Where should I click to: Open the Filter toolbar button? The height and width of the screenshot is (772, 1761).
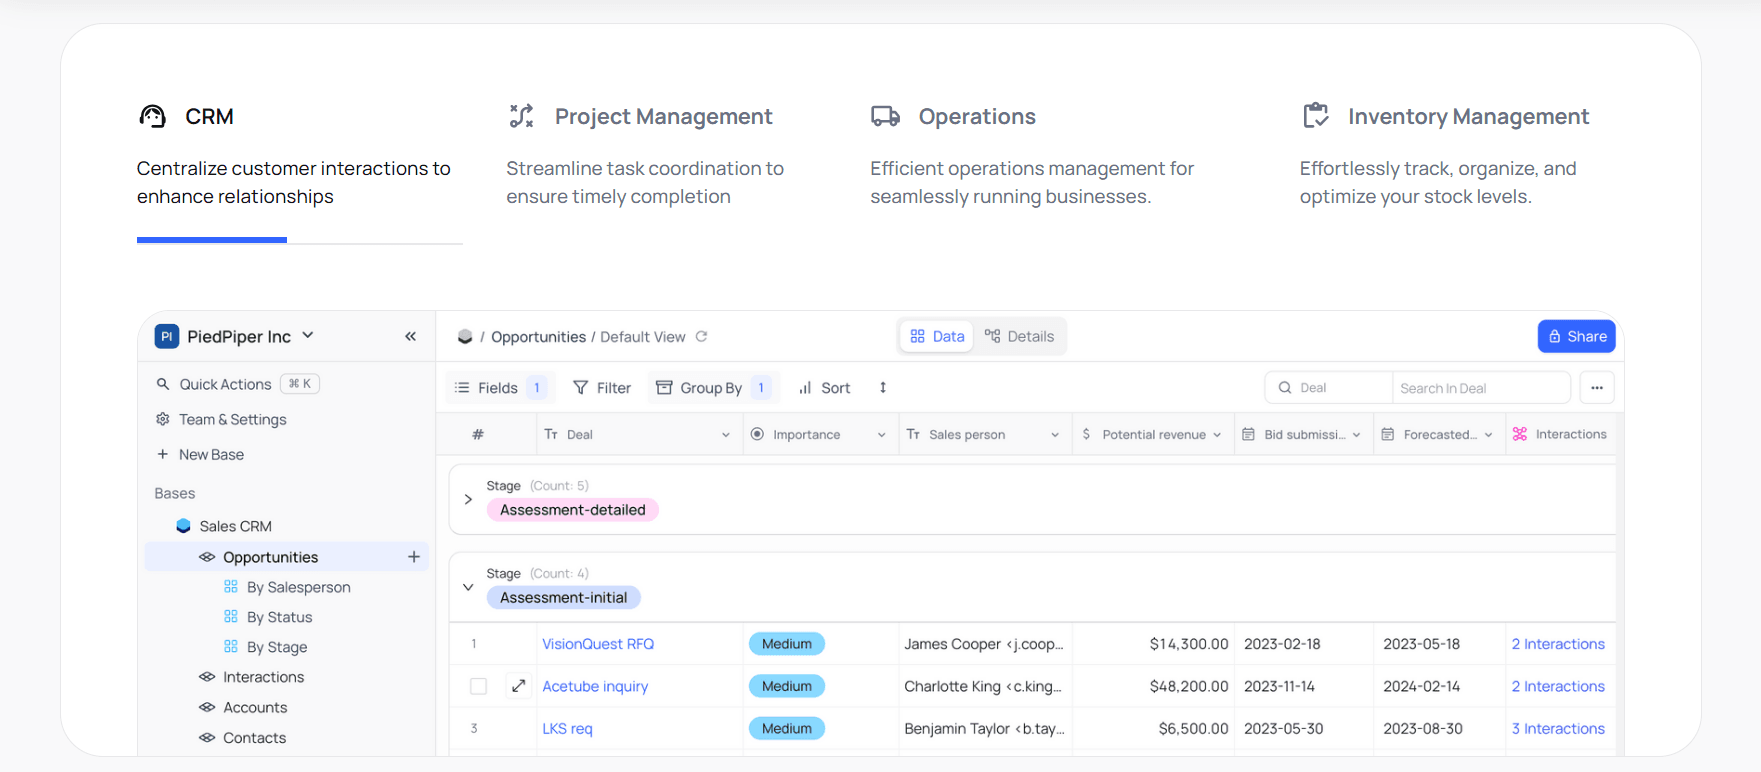coord(602,388)
